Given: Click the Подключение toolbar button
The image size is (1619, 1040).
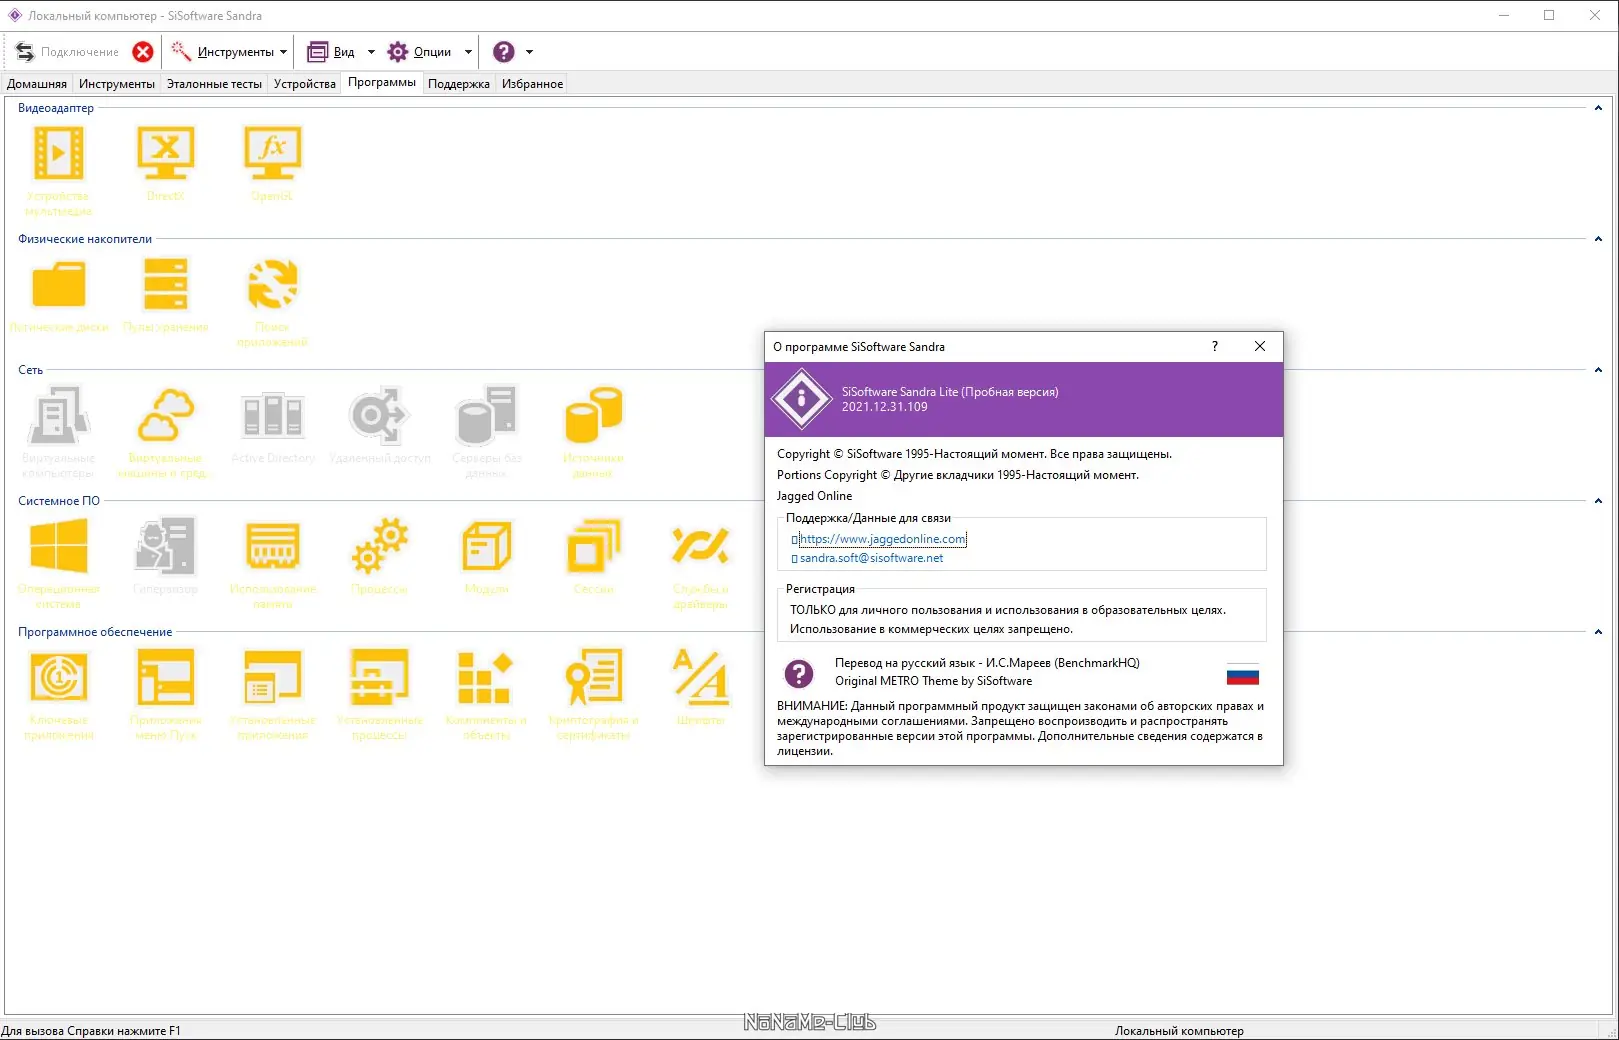Looking at the screenshot, I should point(67,52).
